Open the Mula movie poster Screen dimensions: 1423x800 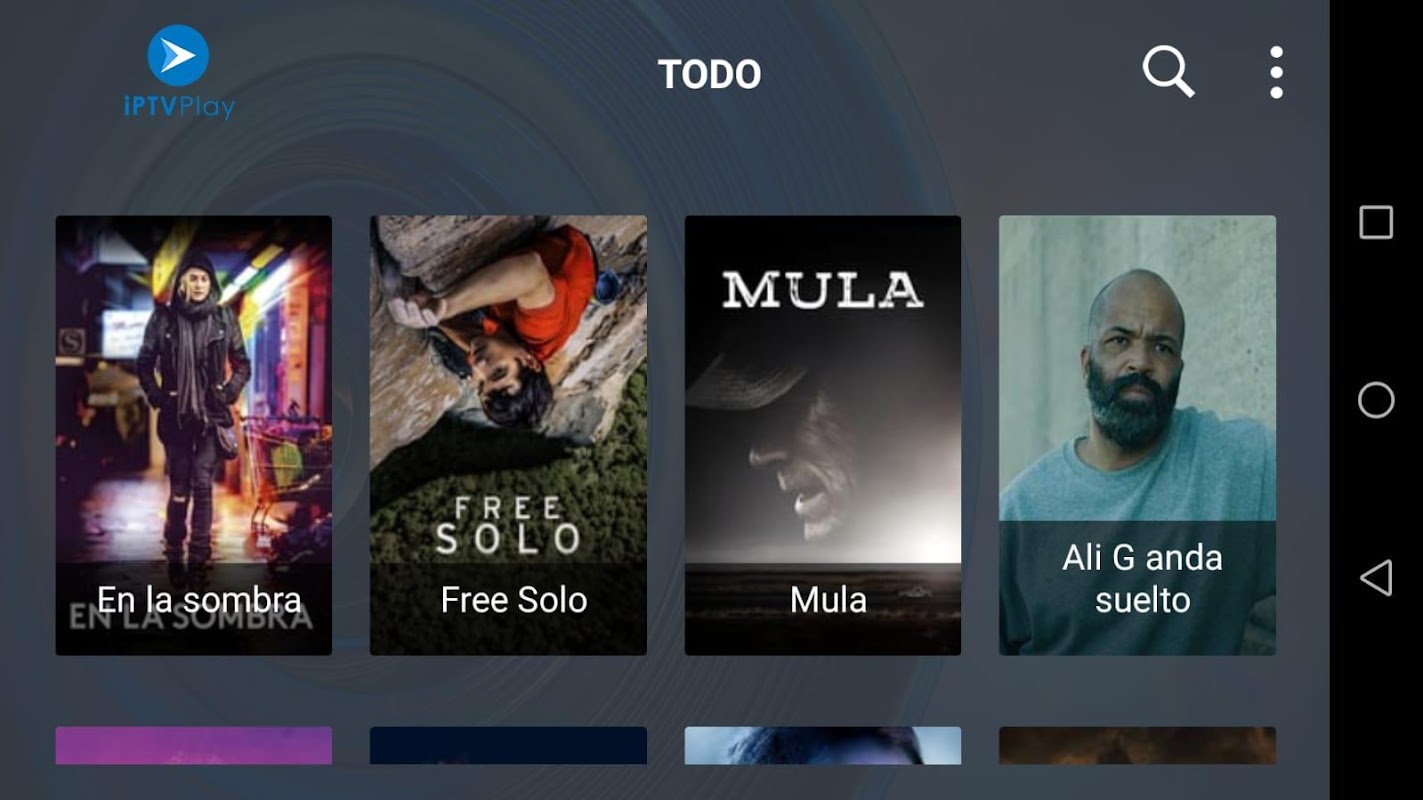[823, 435]
